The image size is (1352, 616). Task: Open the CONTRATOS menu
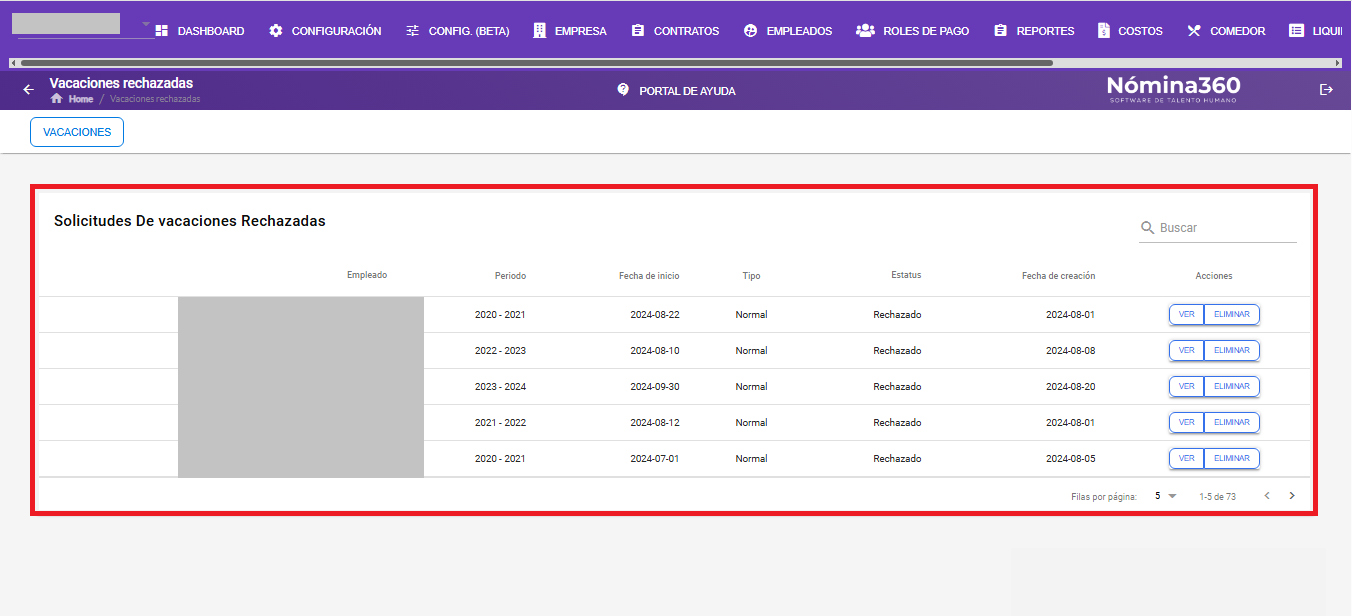(687, 31)
